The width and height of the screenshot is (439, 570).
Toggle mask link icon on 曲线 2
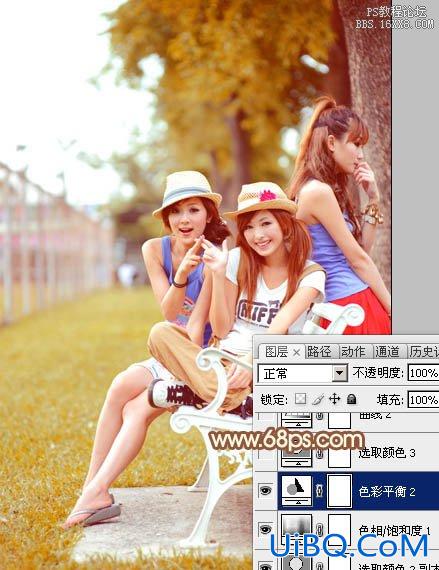click(x=319, y=417)
